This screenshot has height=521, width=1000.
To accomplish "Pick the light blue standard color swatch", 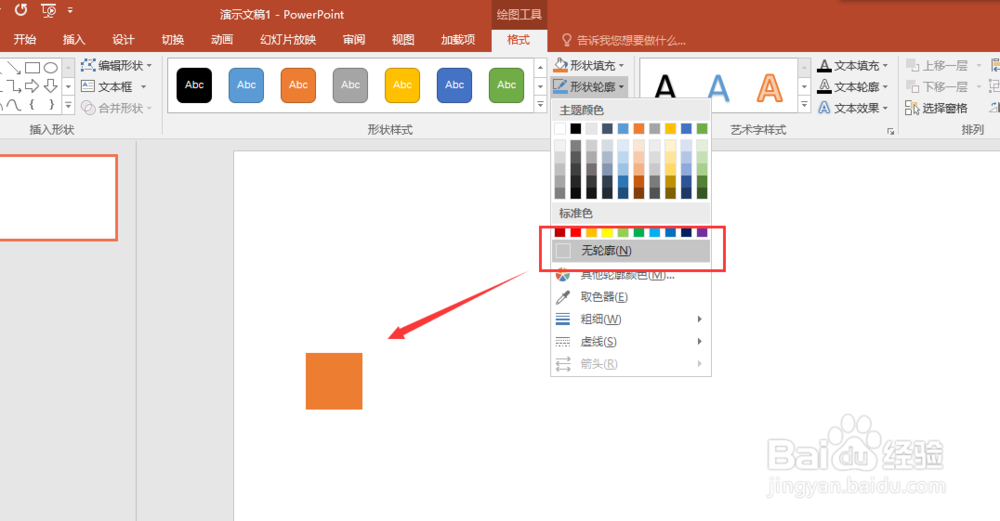I will [654, 232].
